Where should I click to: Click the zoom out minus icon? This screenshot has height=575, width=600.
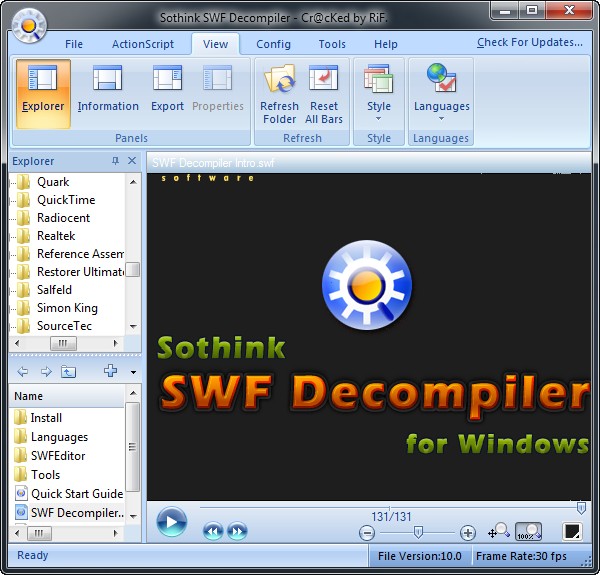pos(367,533)
